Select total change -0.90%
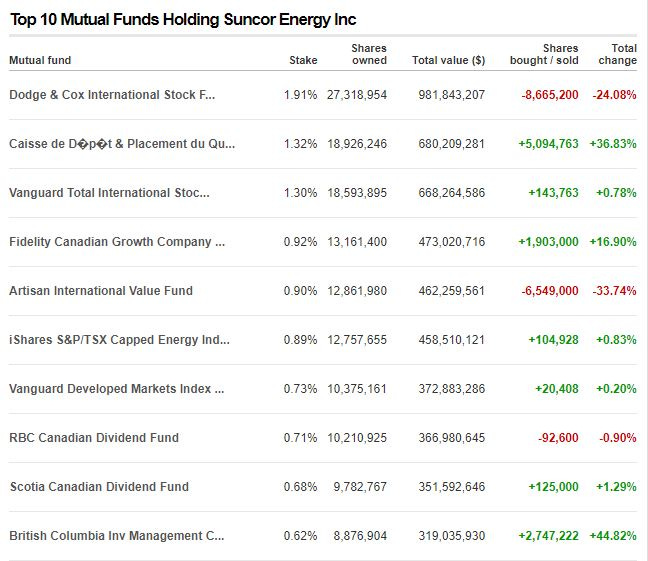The height and width of the screenshot is (561, 648). [x=618, y=438]
